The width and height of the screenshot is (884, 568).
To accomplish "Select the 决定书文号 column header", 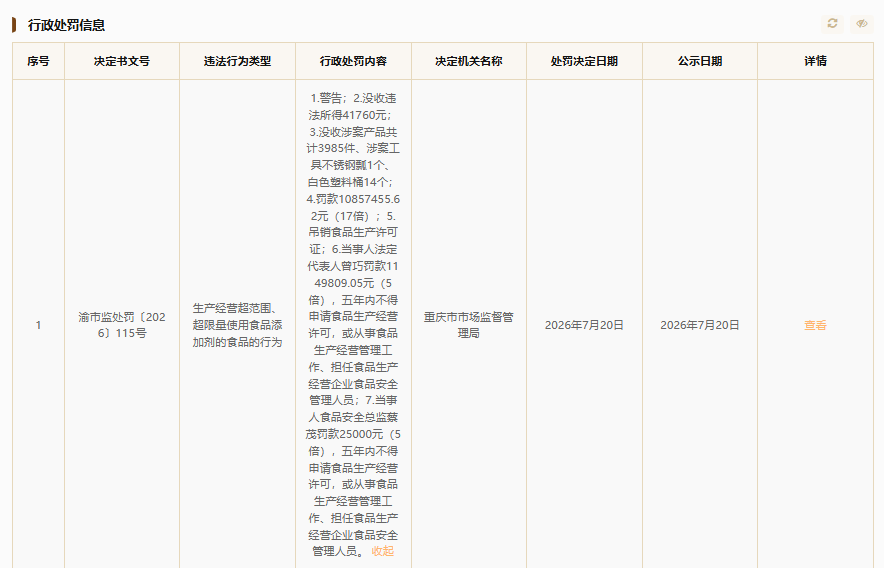I will [x=122, y=61].
